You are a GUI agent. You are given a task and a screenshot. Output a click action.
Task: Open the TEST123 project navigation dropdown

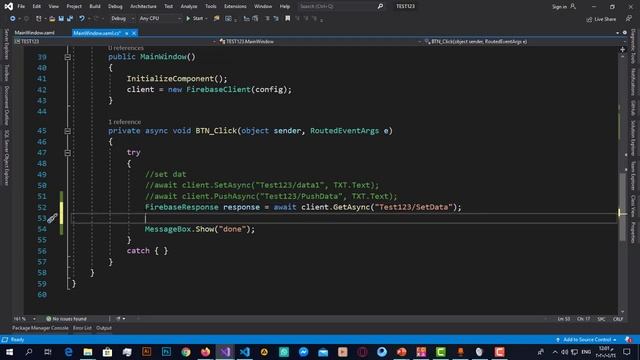(x=115, y=42)
